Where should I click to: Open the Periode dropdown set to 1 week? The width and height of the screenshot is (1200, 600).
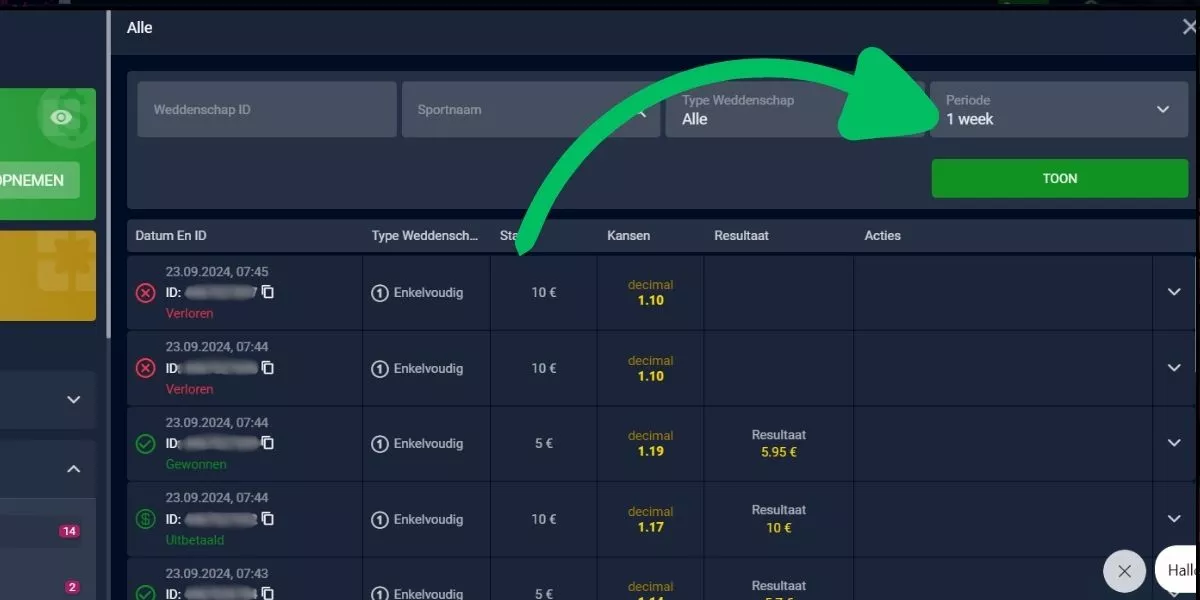[x=1059, y=110]
